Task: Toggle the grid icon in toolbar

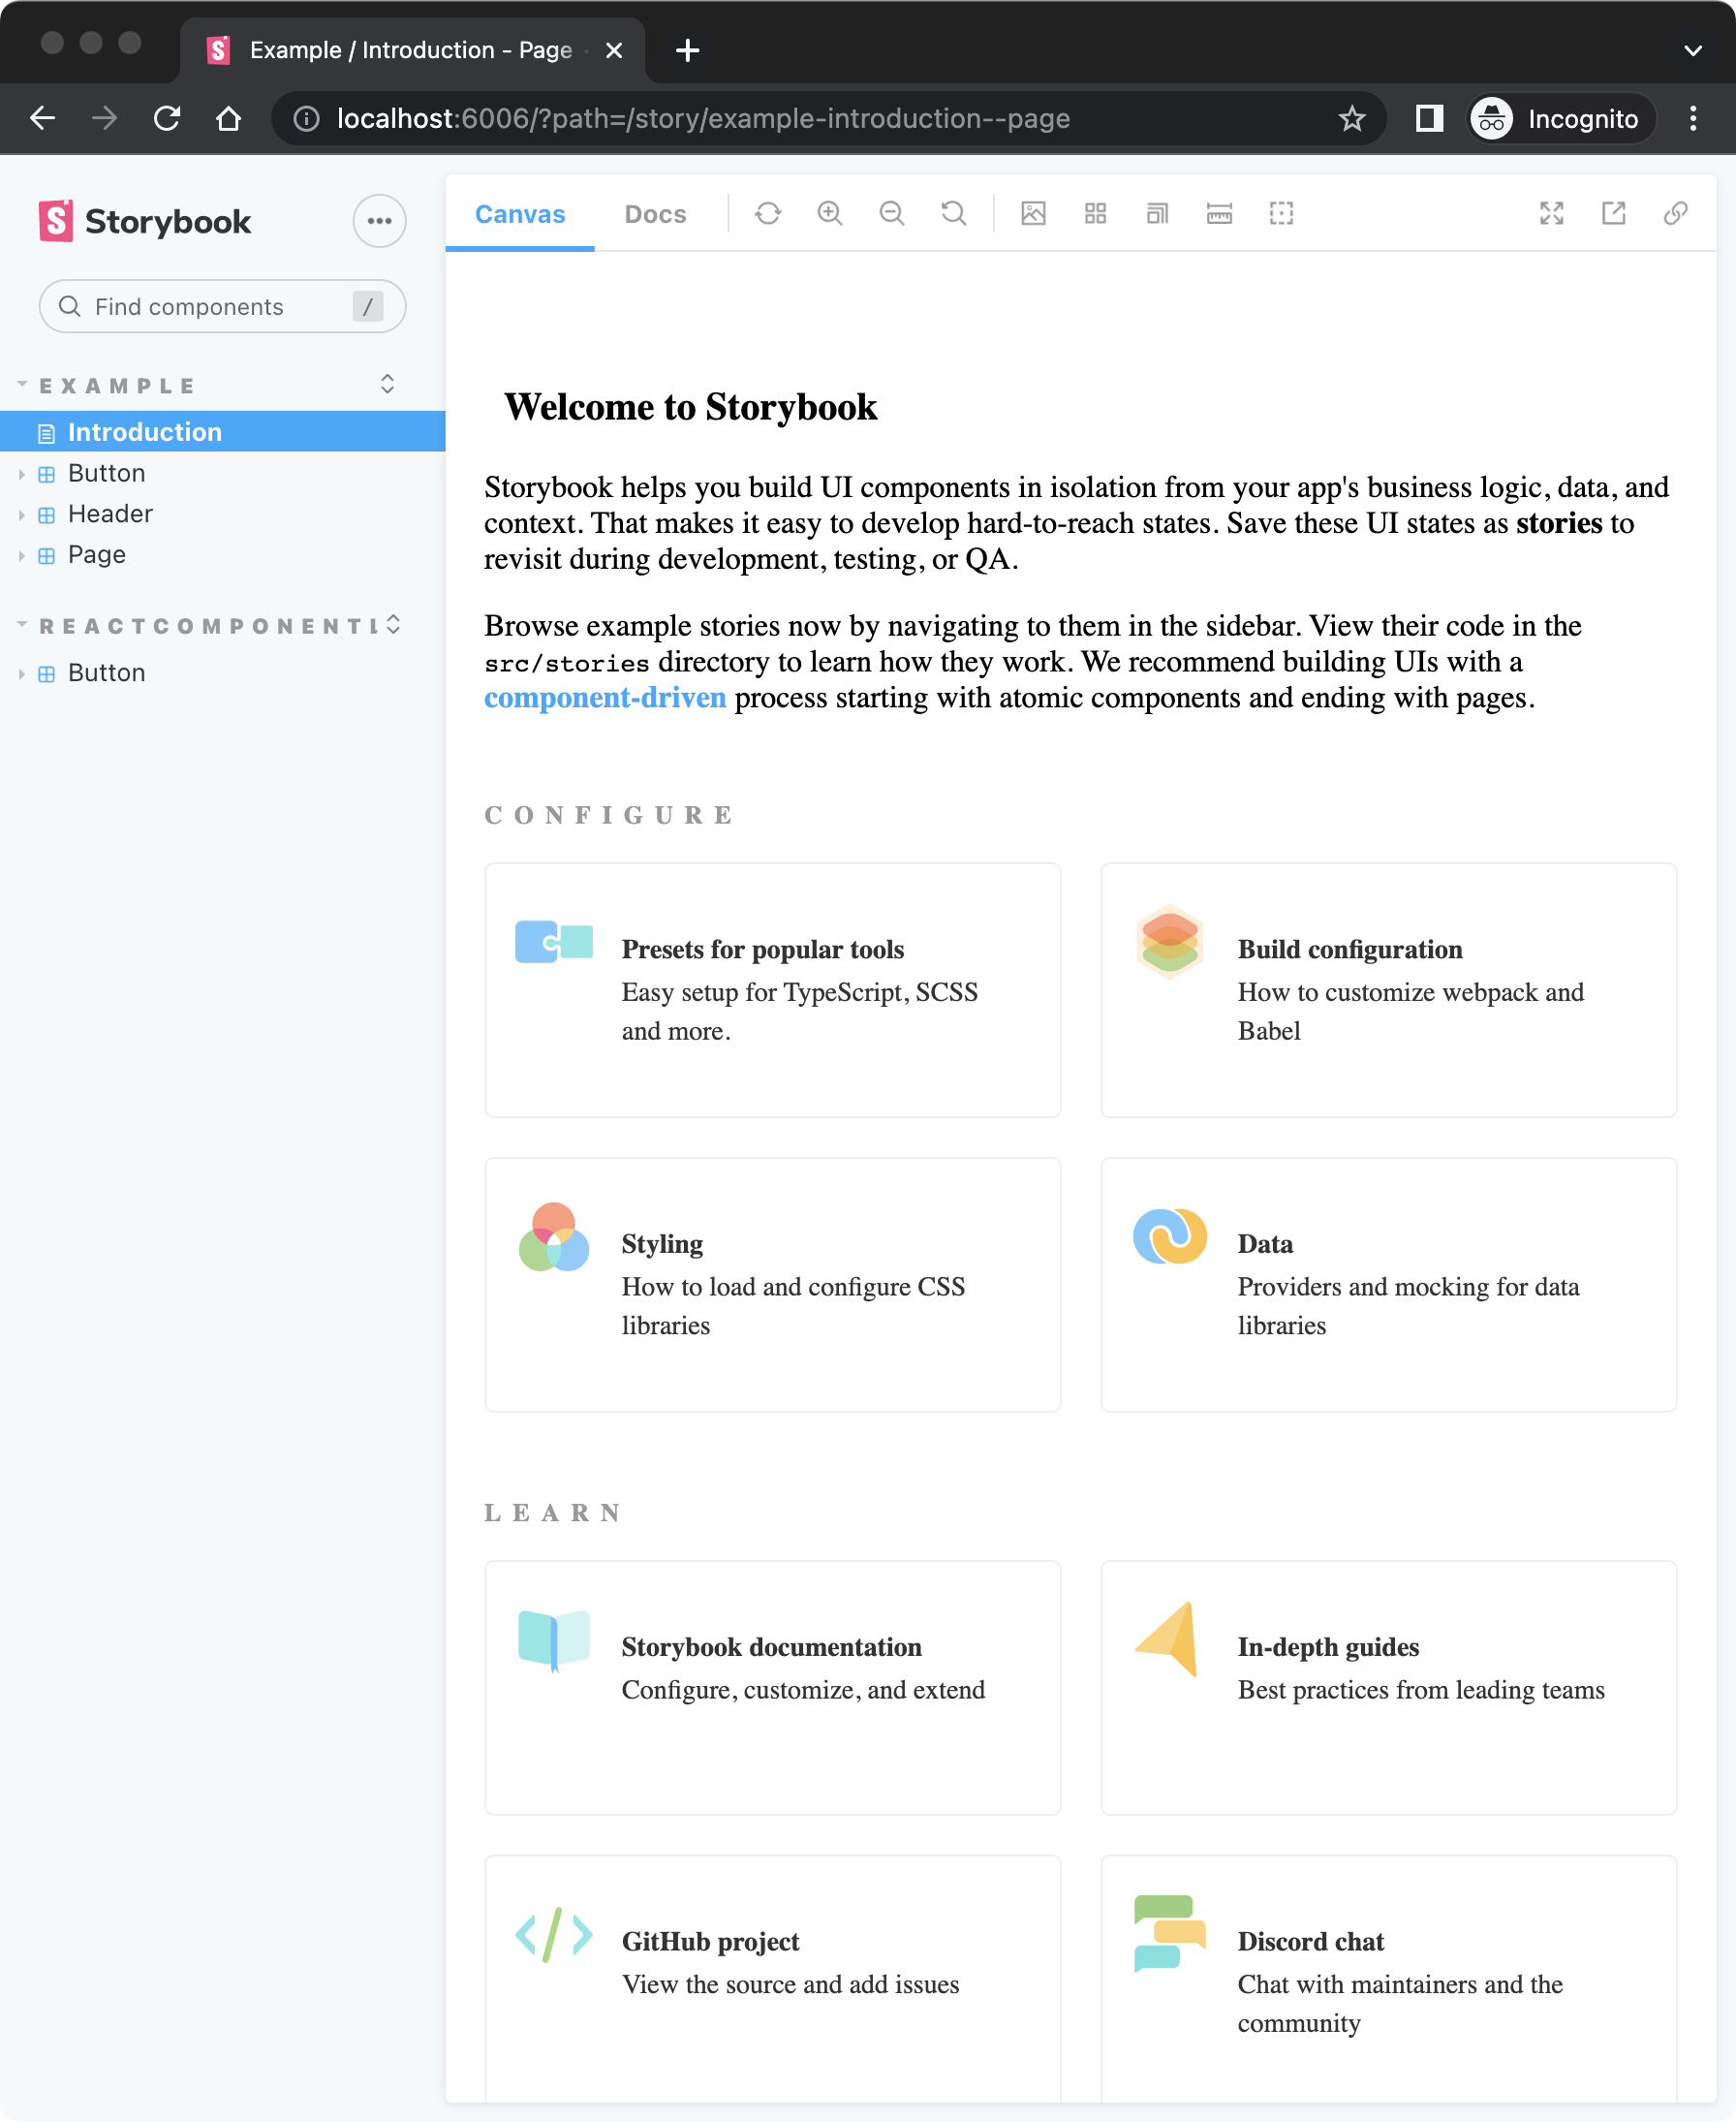Action: coord(1095,213)
